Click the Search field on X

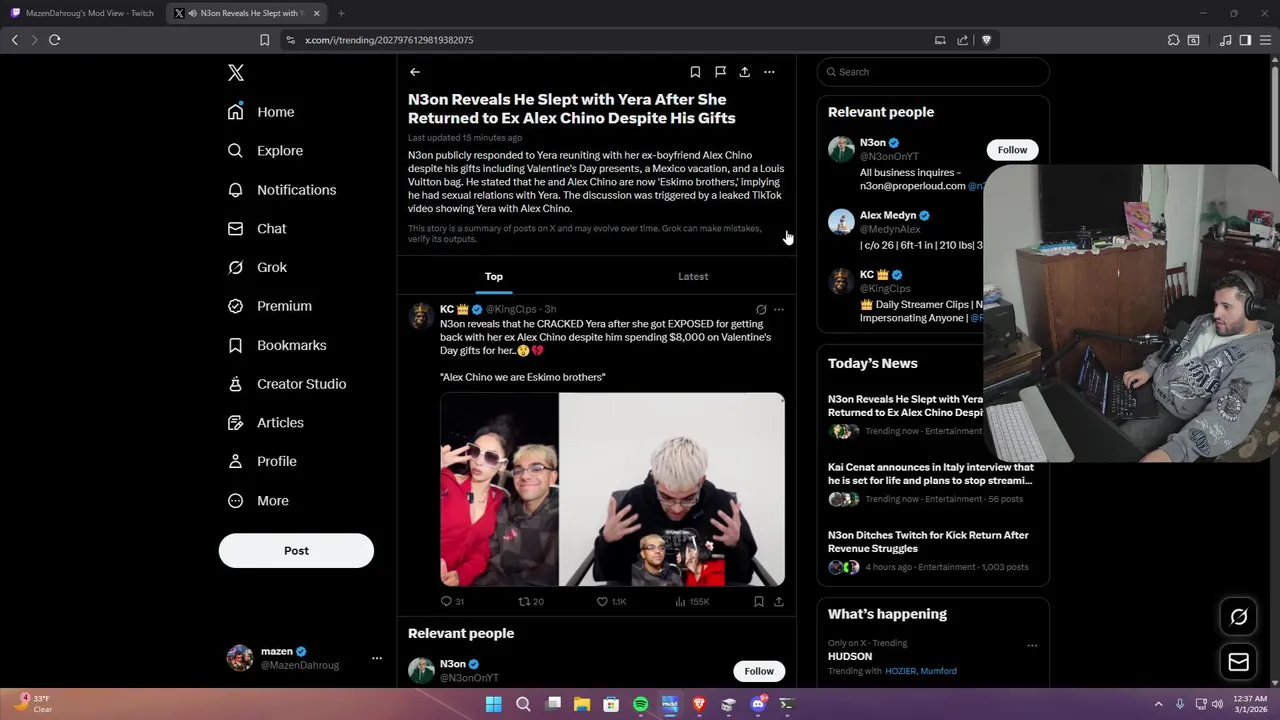[933, 72]
